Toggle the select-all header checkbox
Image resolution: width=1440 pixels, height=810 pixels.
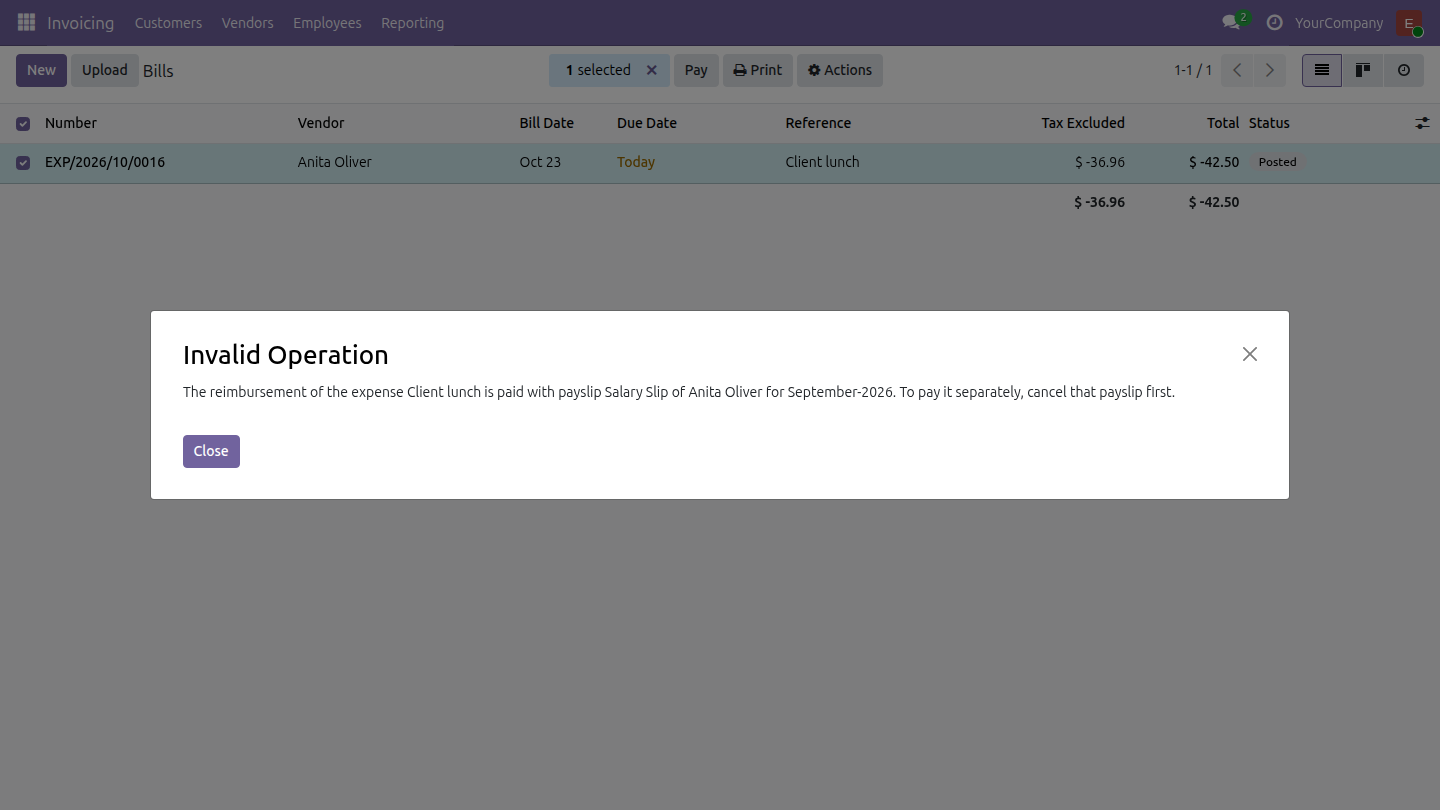pyautogui.click(x=23, y=124)
